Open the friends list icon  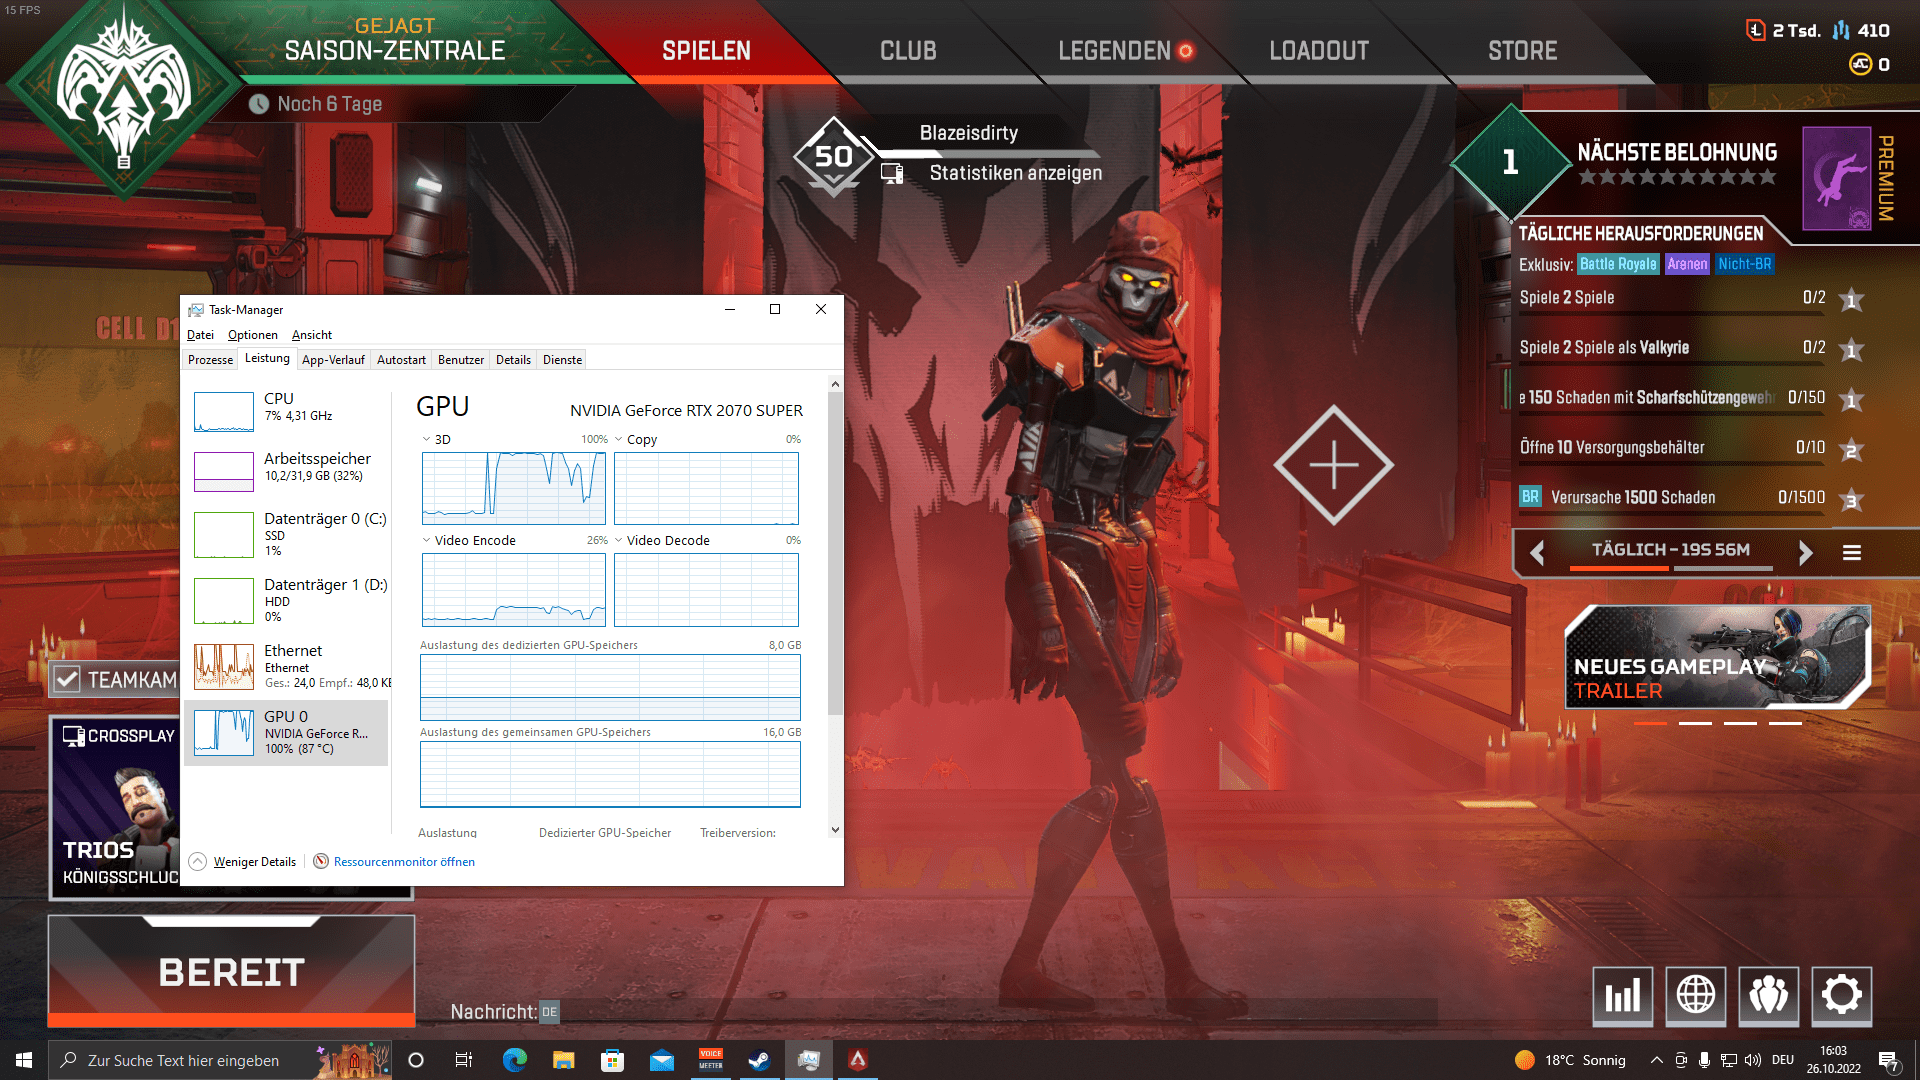tap(1769, 996)
